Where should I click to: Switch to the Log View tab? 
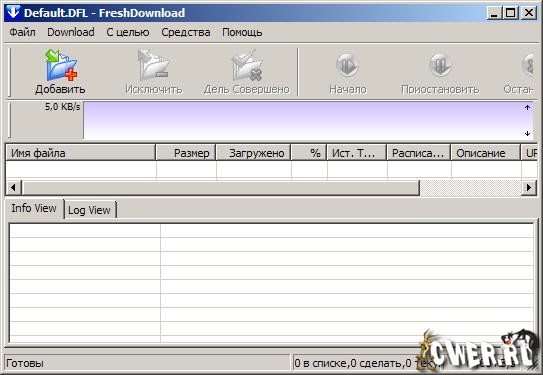90,210
